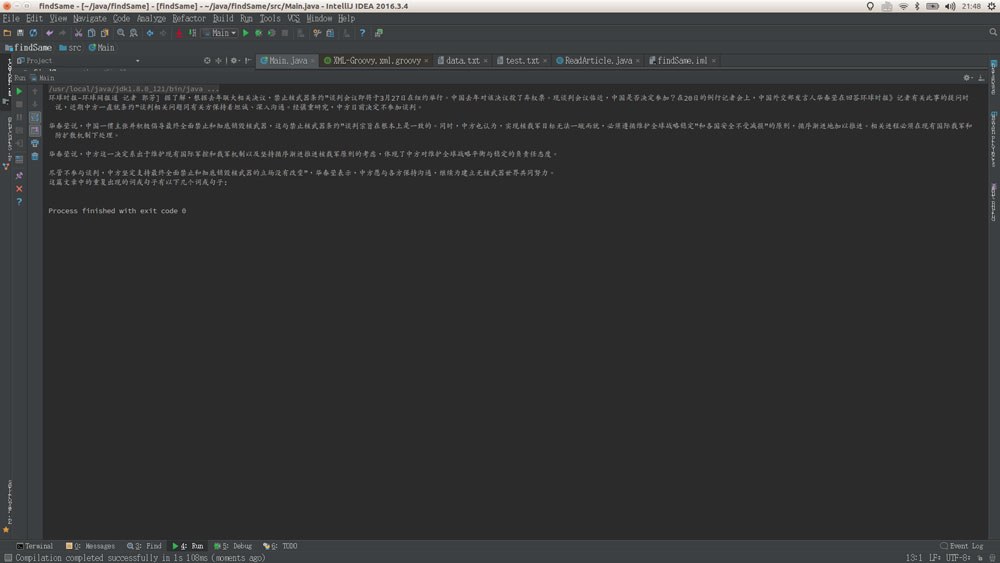Close Run panel with red X icon
This screenshot has height=563, width=1000.
point(19,188)
